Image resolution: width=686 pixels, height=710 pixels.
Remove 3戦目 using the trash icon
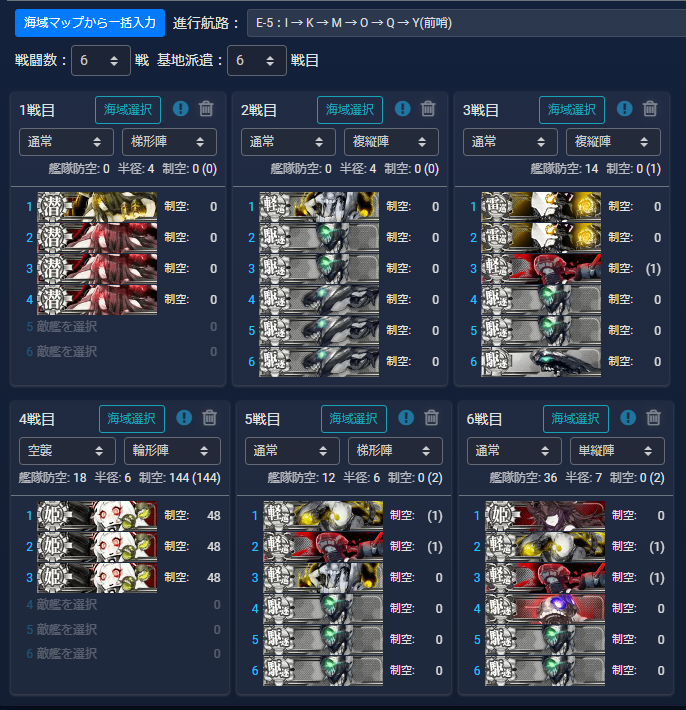(x=650, y=109)
